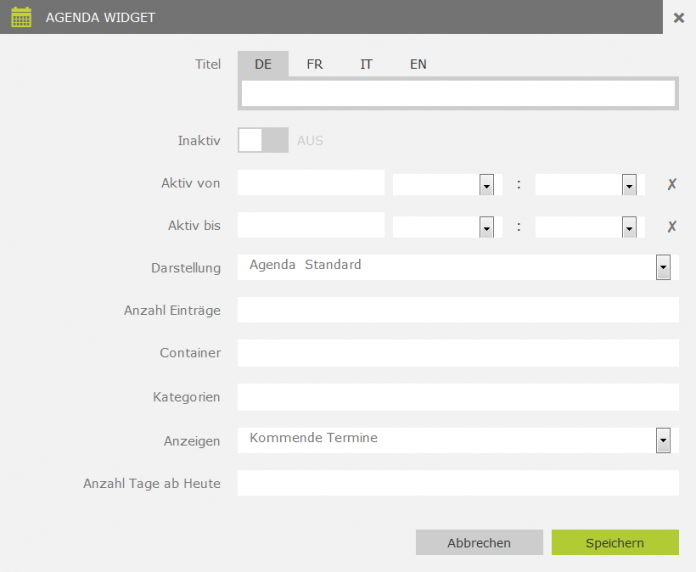Click the Container label
696x572 pixels.
pos(190,353)
